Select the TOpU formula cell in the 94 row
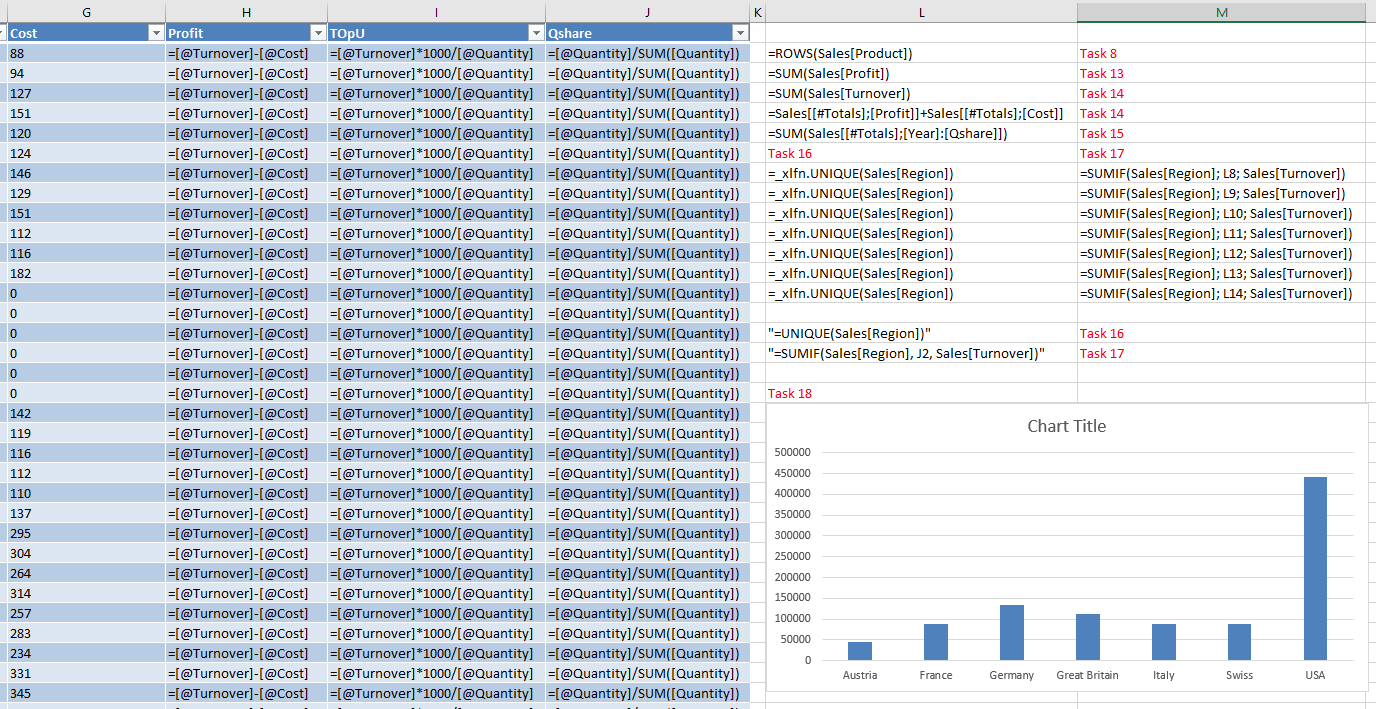 [436, 73]
